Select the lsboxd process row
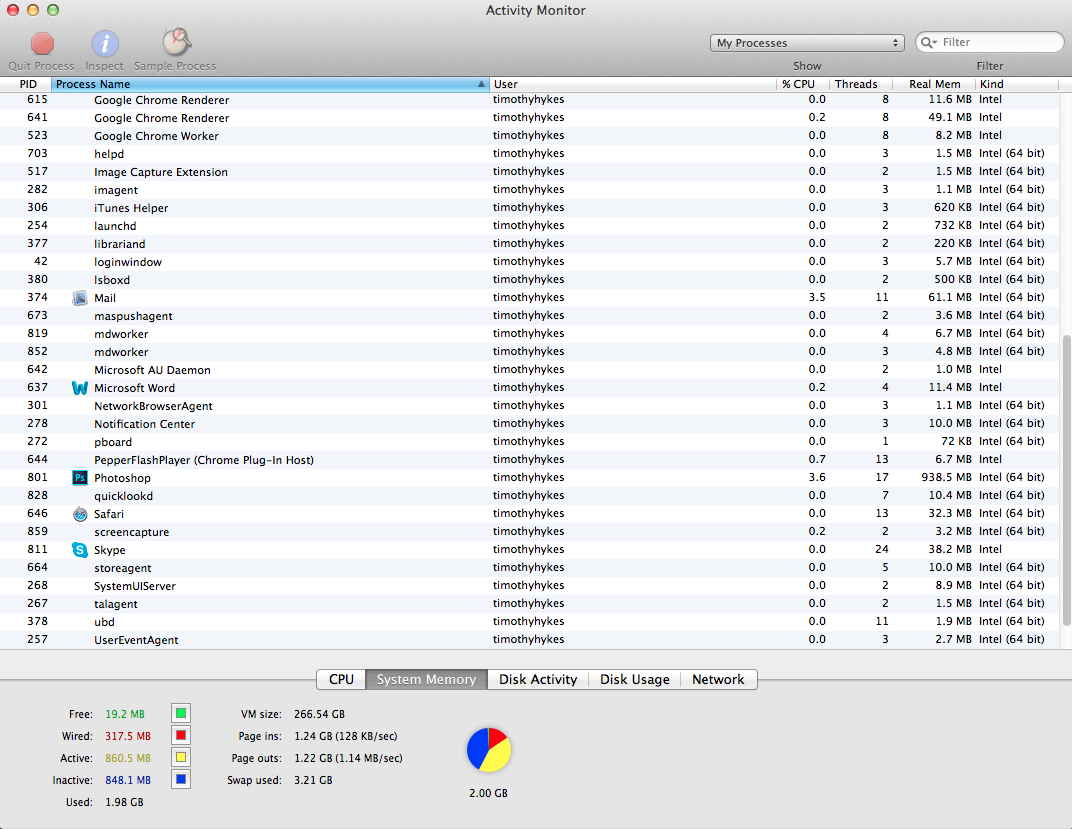This screenshot has height=829, width=1072. point(530,280)
